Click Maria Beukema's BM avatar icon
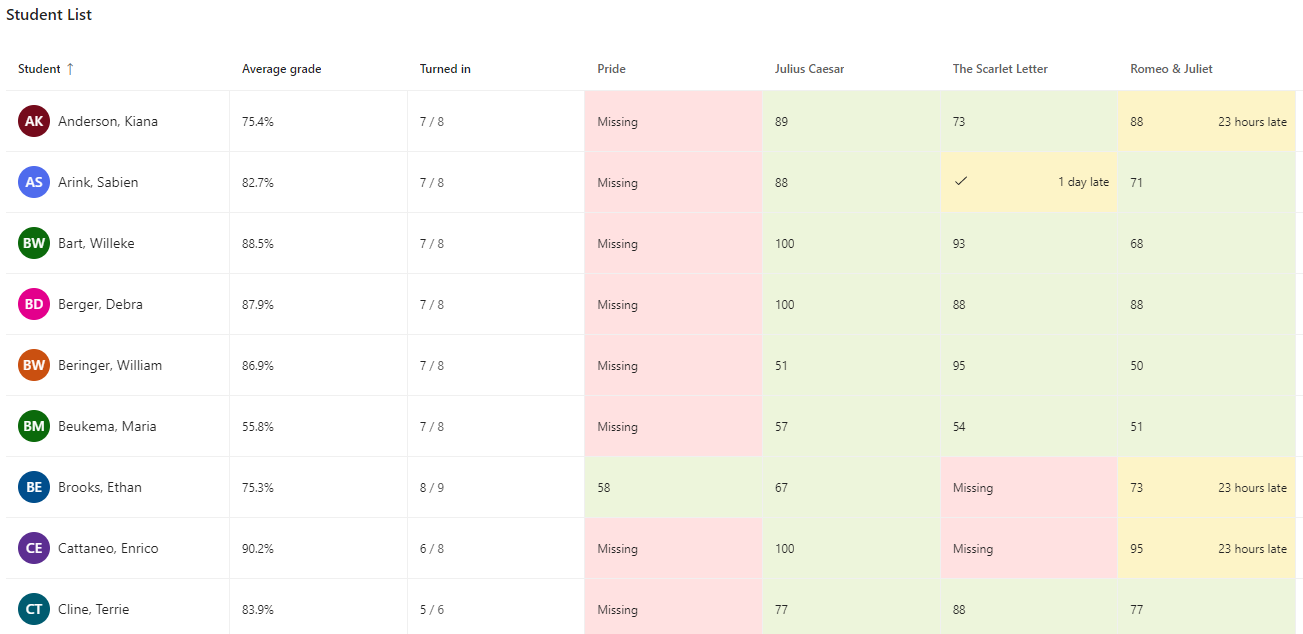 [33, 425]
